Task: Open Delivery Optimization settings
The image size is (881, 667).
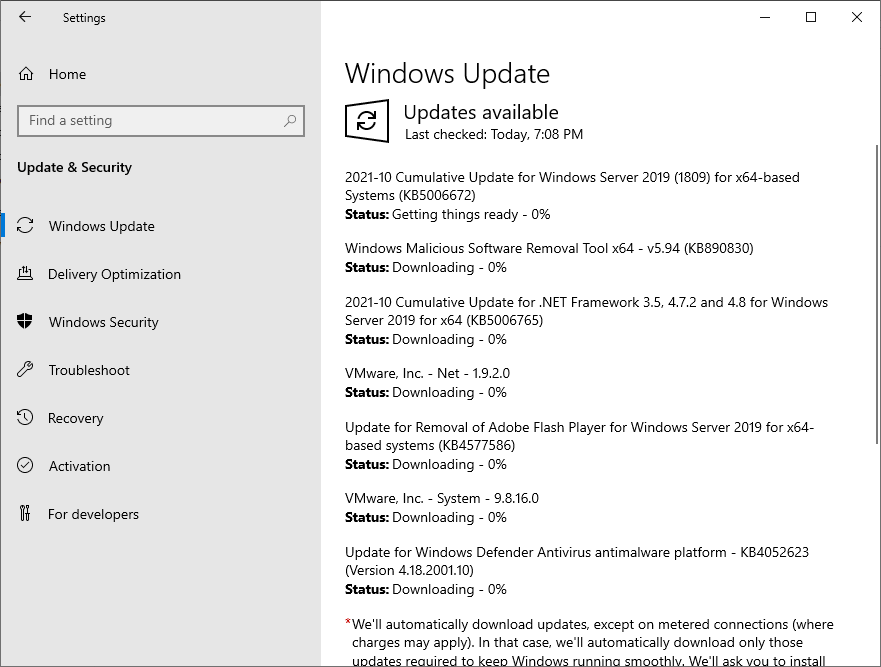Action: tap(115, 274)
